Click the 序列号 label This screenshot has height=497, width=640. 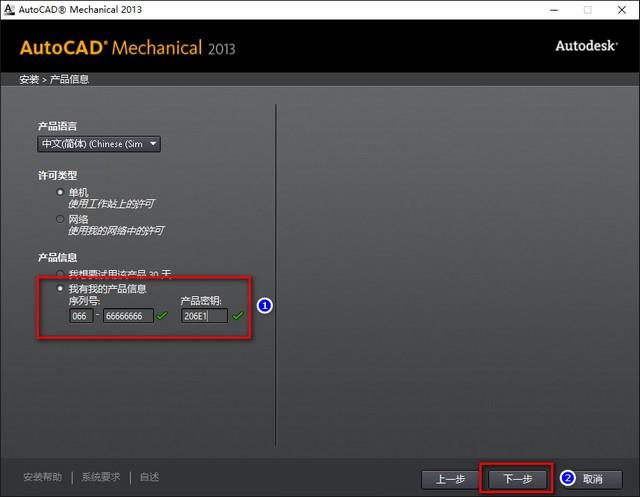pos(84,301)
